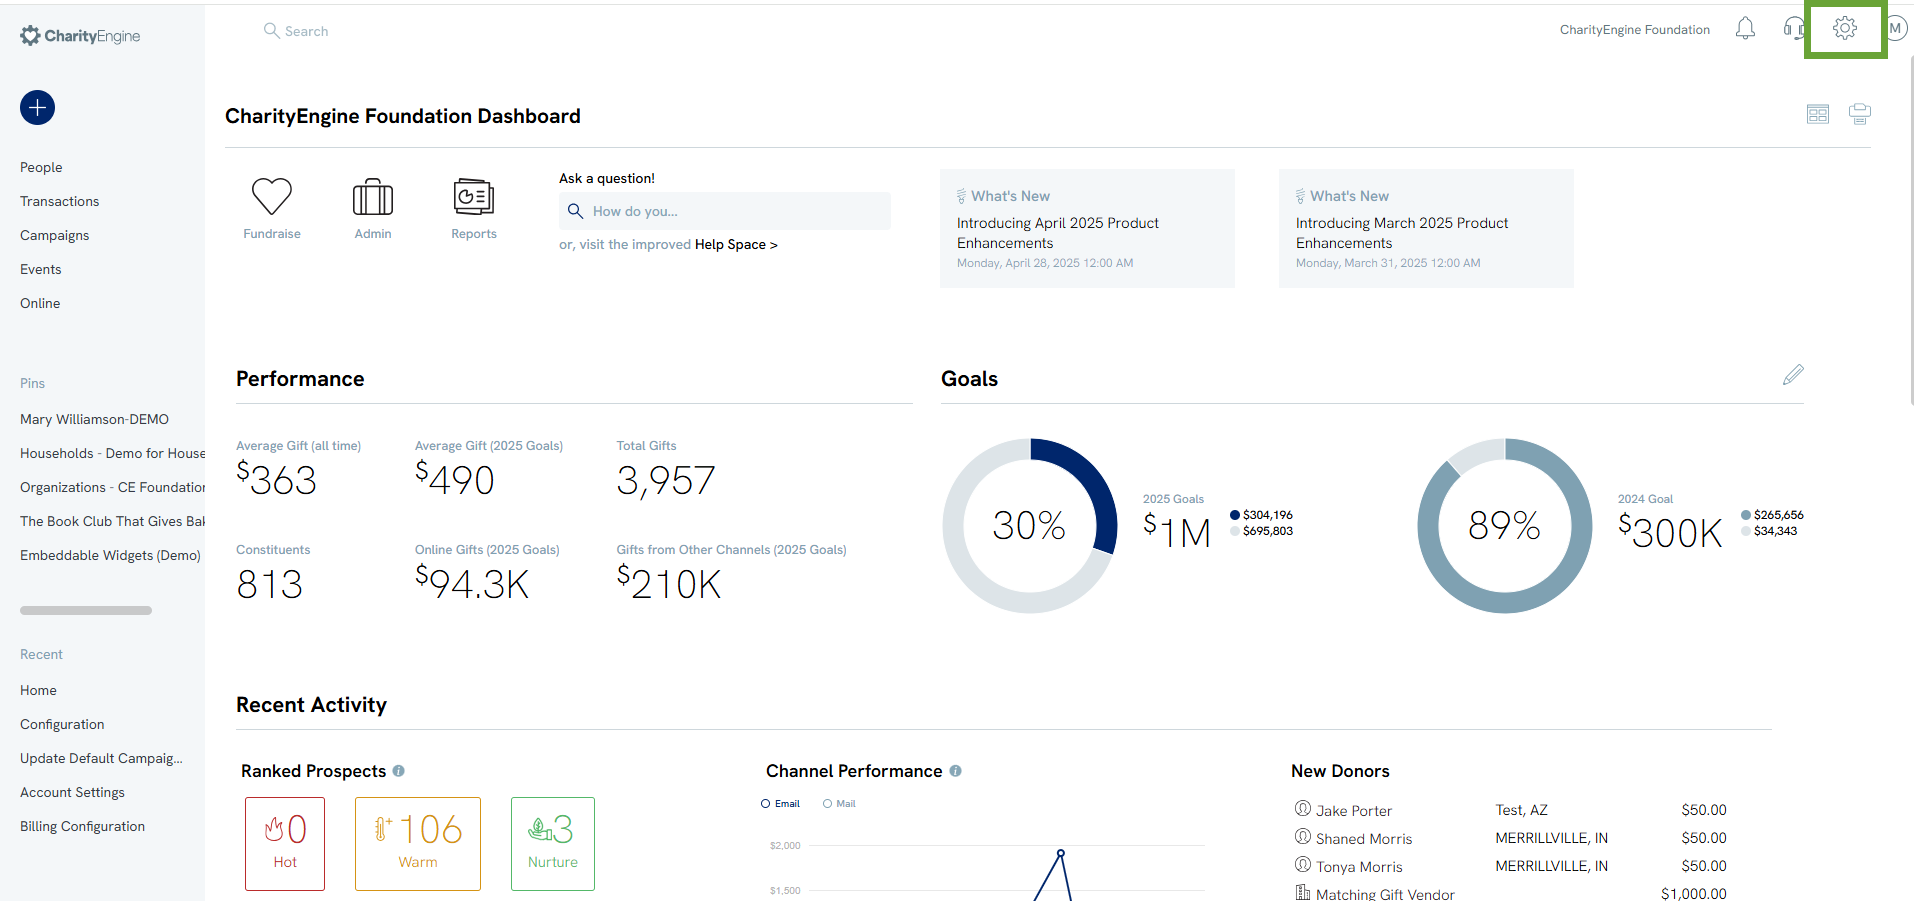Toggle the Email chart series
Image resolution: width=1914 pixels, height=901 pixels.
(780, 804)
